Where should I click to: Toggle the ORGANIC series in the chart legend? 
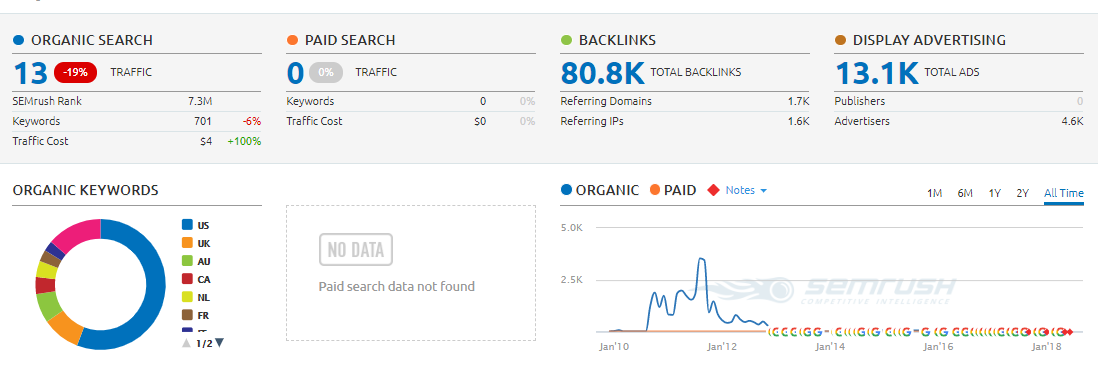coord(600,190)
